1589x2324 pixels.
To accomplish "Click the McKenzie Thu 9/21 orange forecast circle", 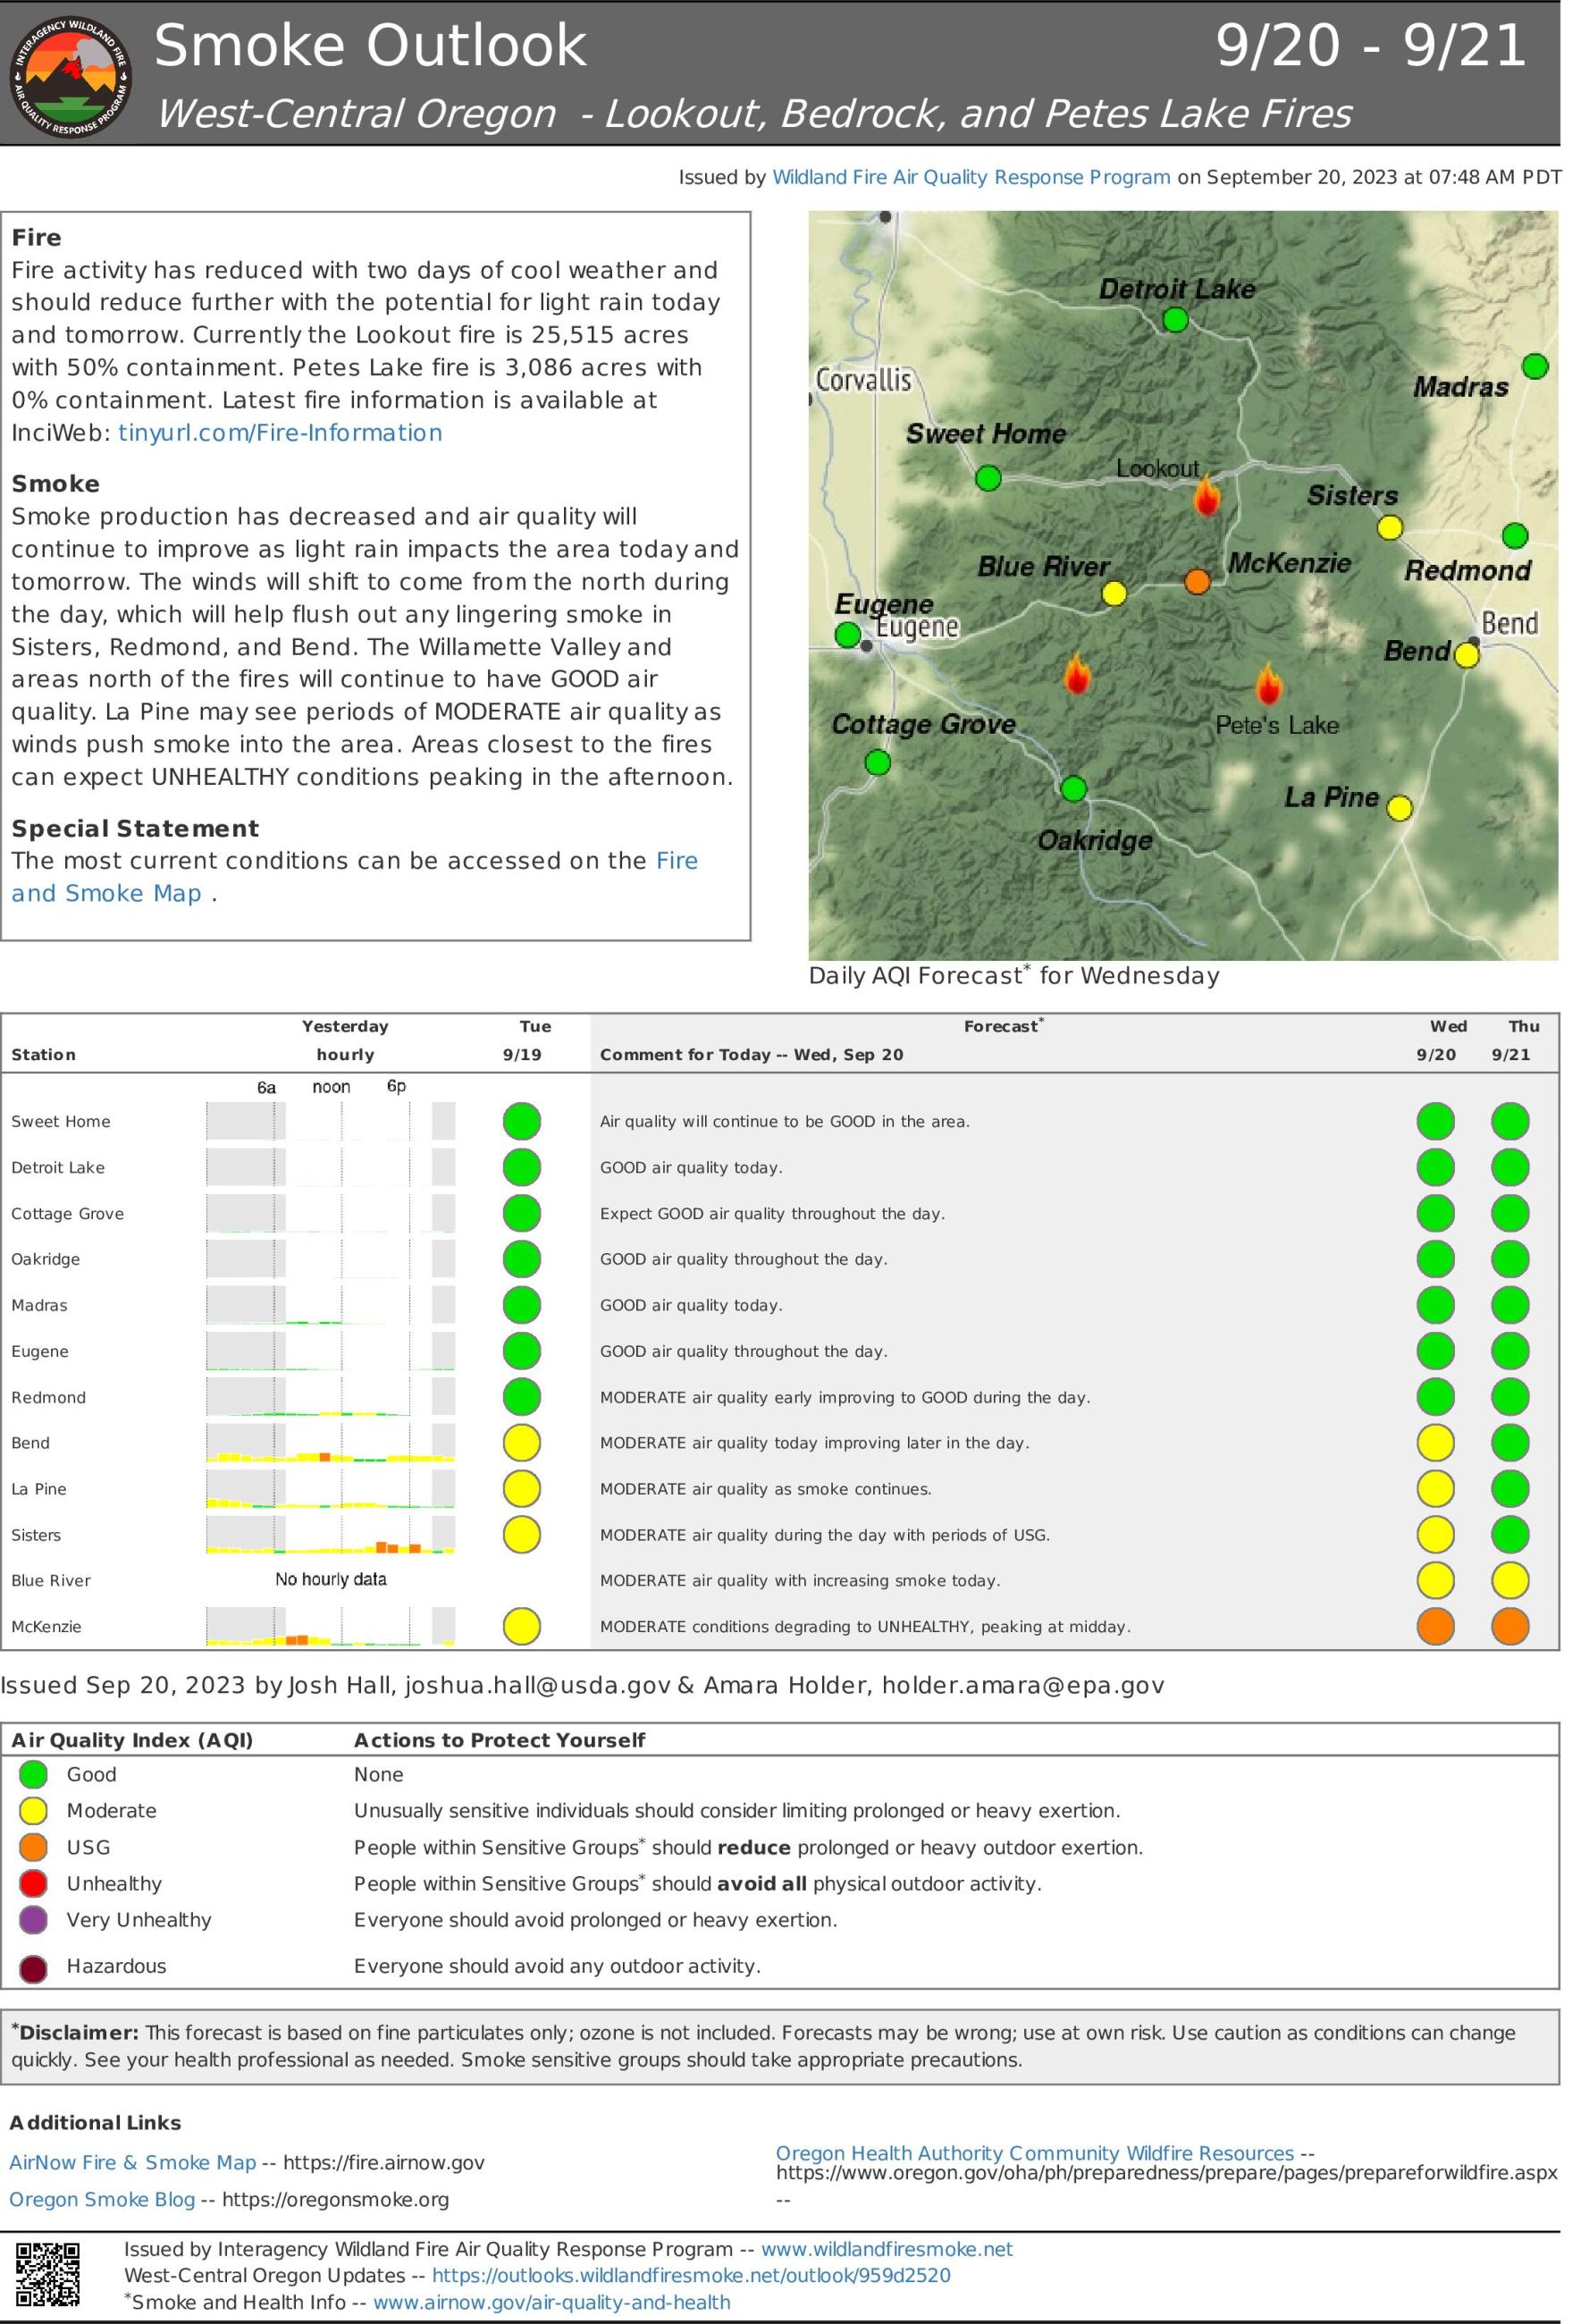I will click(1510, 1626).
